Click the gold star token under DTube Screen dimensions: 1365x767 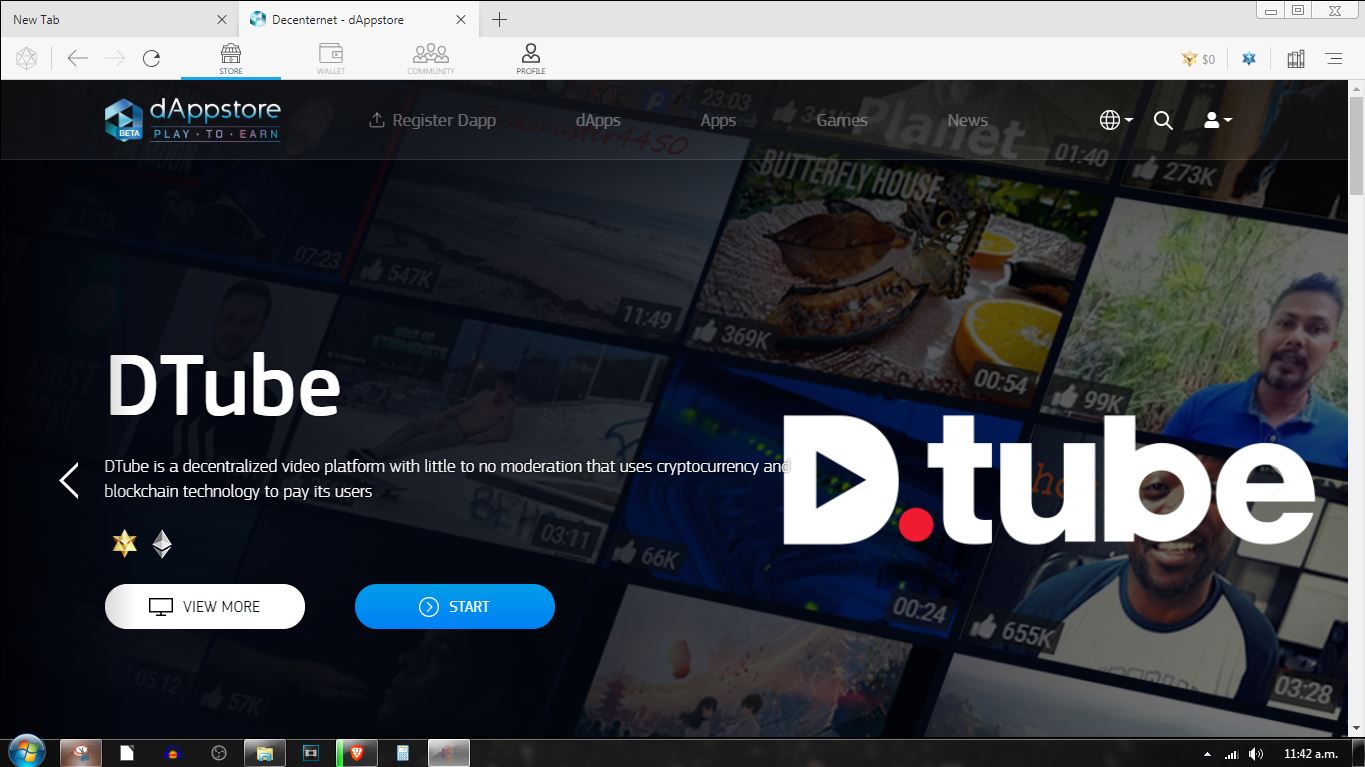[x=125, y=543]
